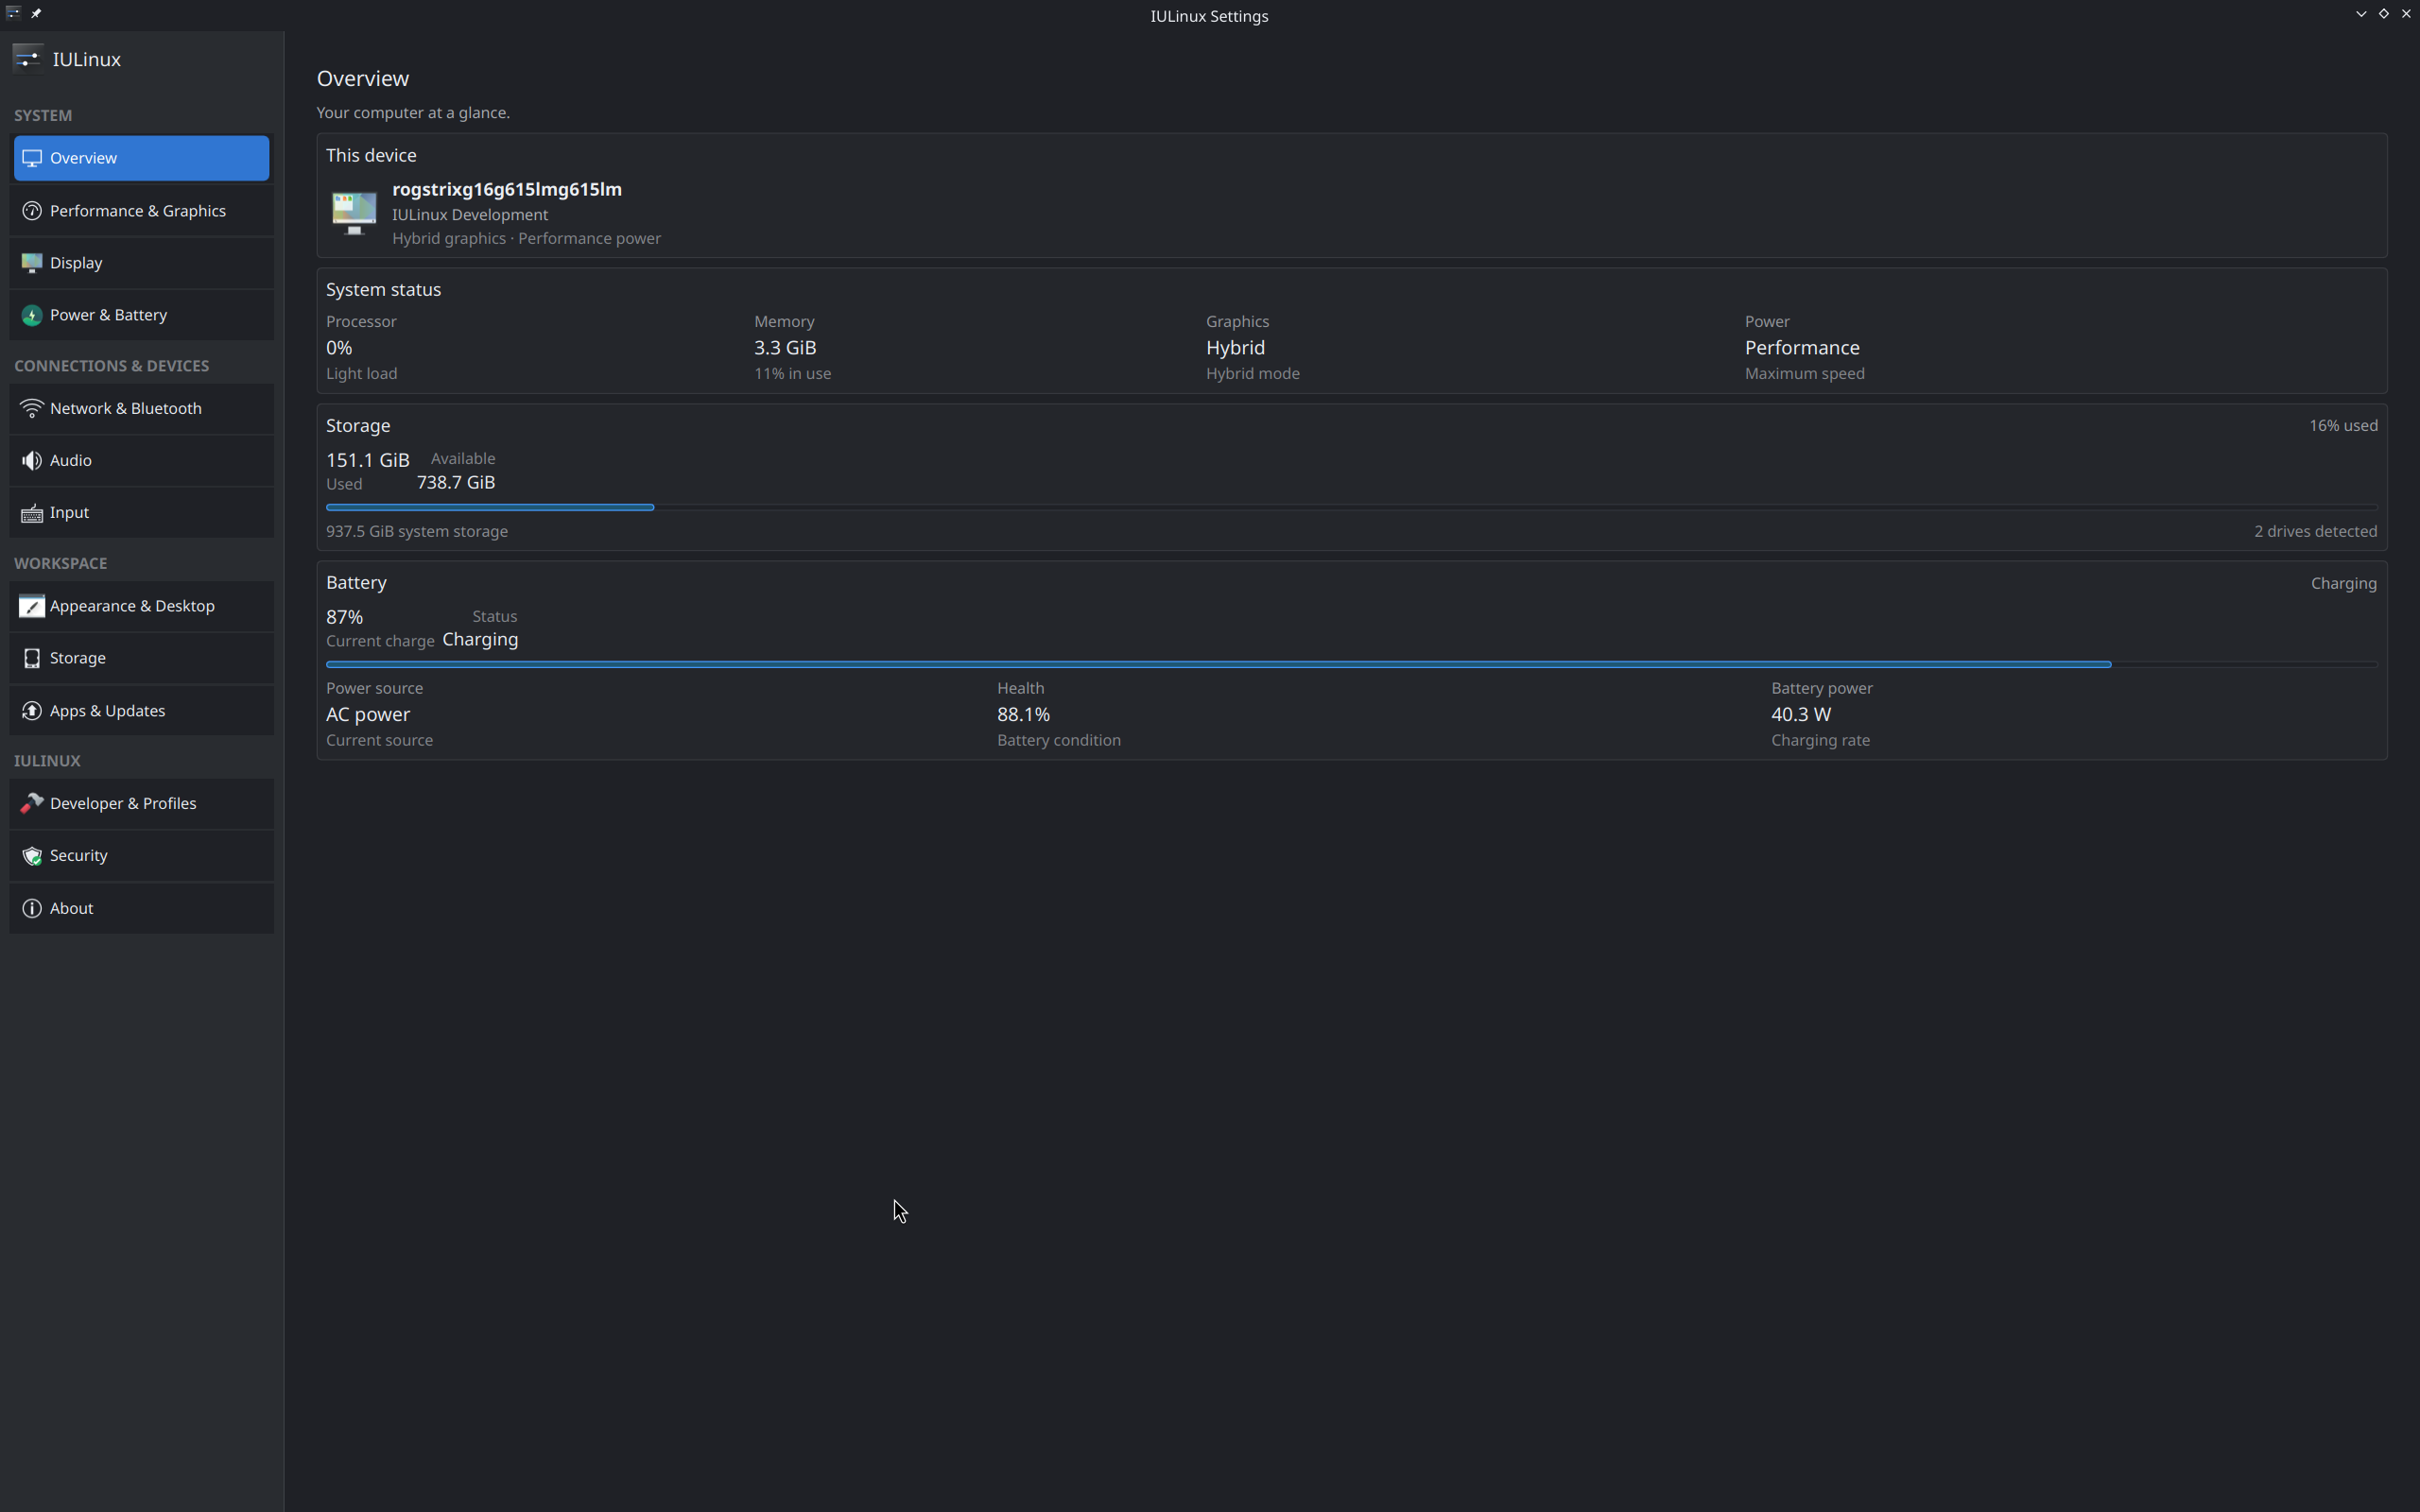
Task: Click the About info icon
Action: (x=32, y=908)
